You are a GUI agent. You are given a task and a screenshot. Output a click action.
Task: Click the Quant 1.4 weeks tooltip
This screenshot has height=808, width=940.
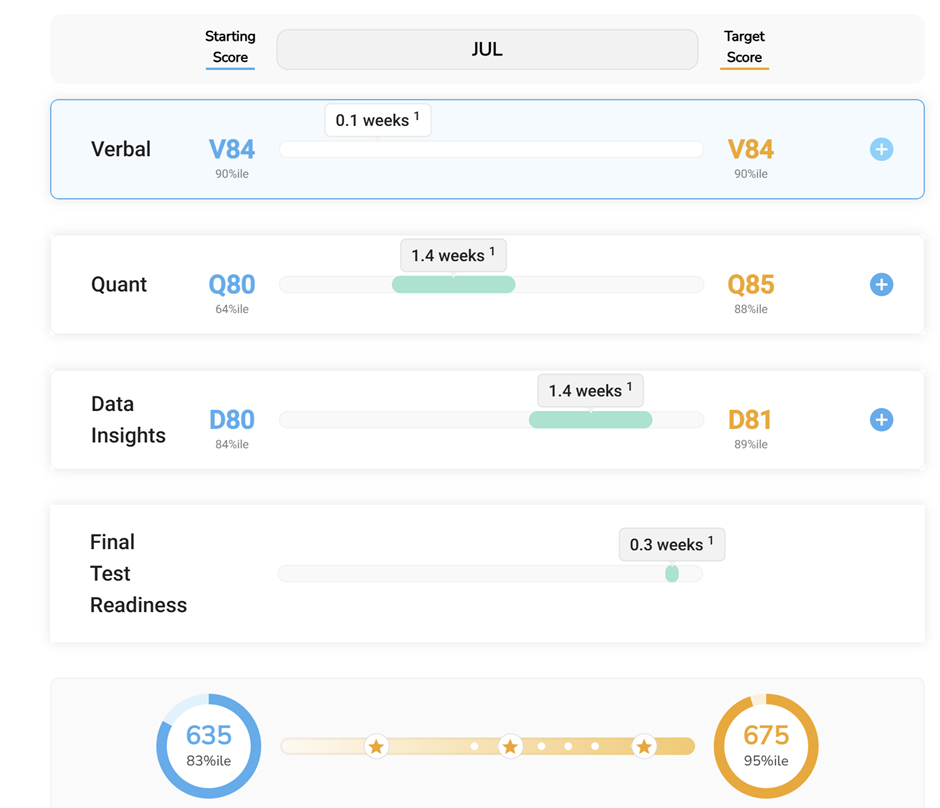(x=453, y=255)
